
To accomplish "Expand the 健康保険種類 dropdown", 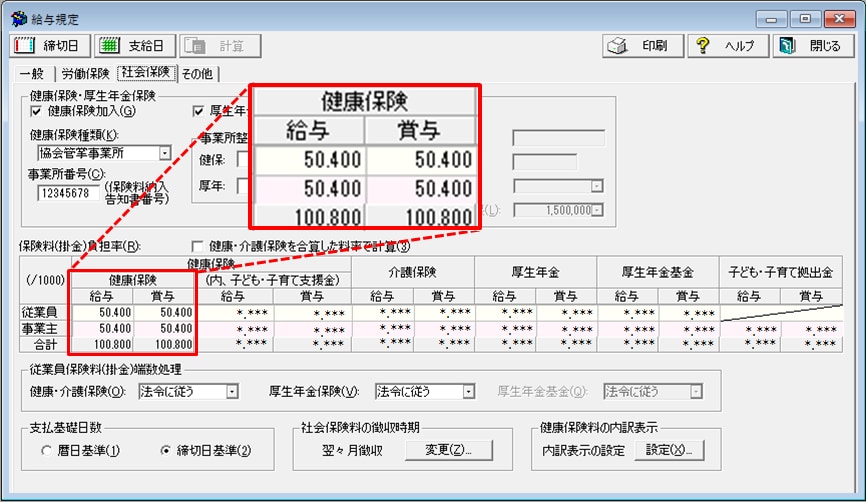I will [x=164, y=153].
